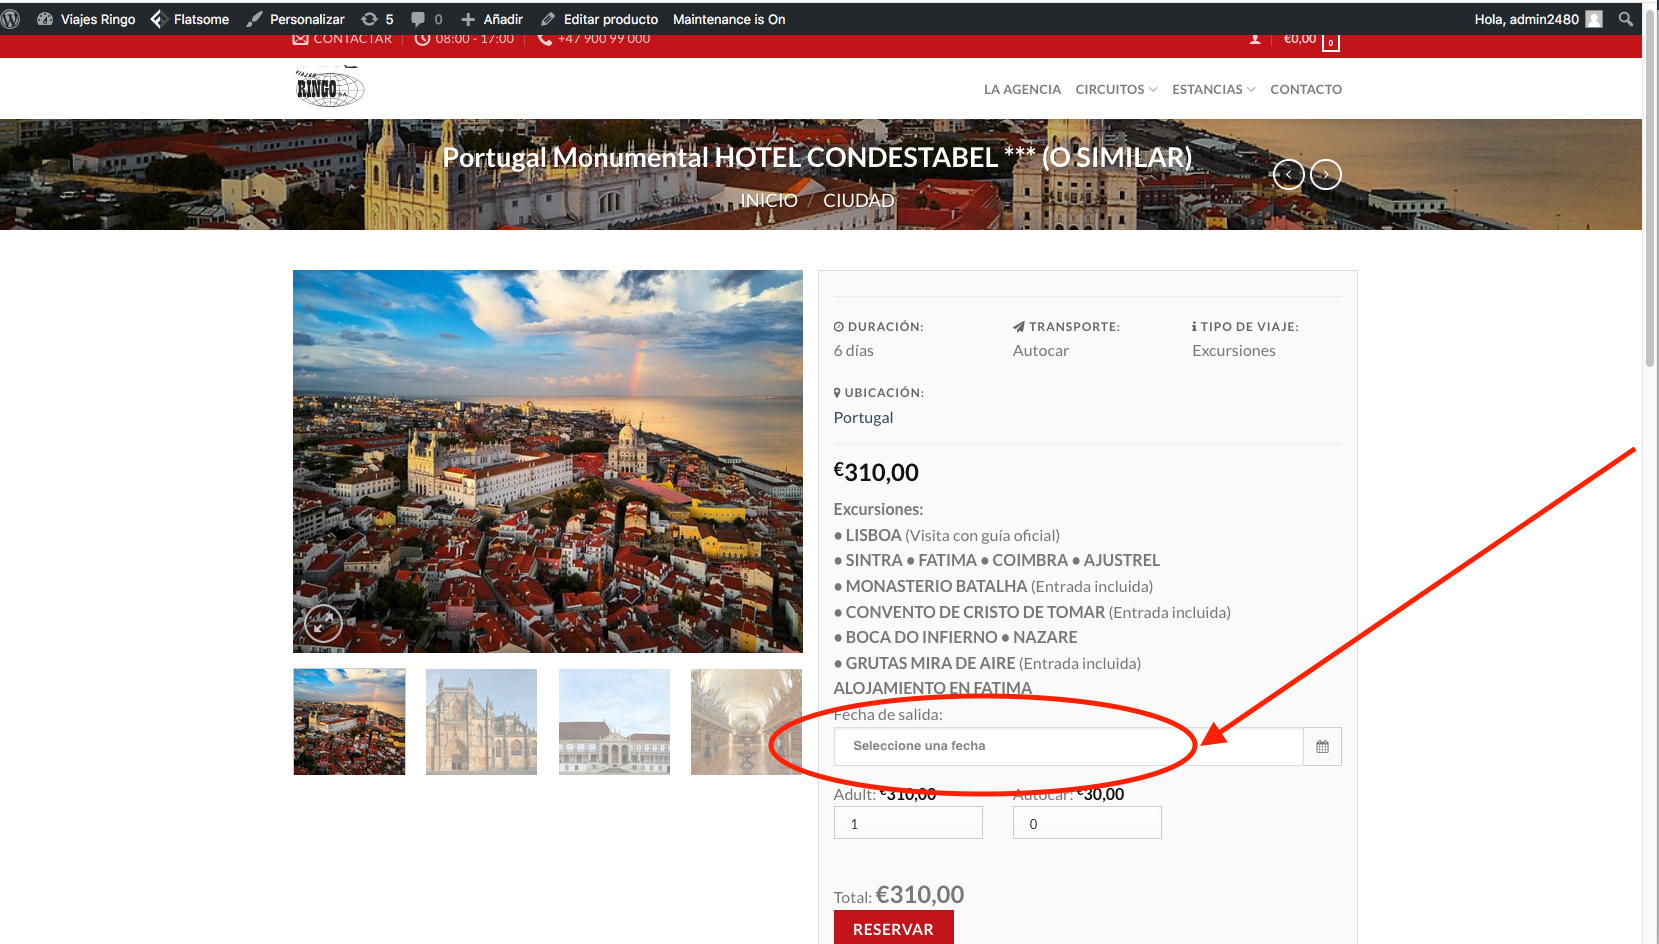Follow the Portugal location link

863,418
